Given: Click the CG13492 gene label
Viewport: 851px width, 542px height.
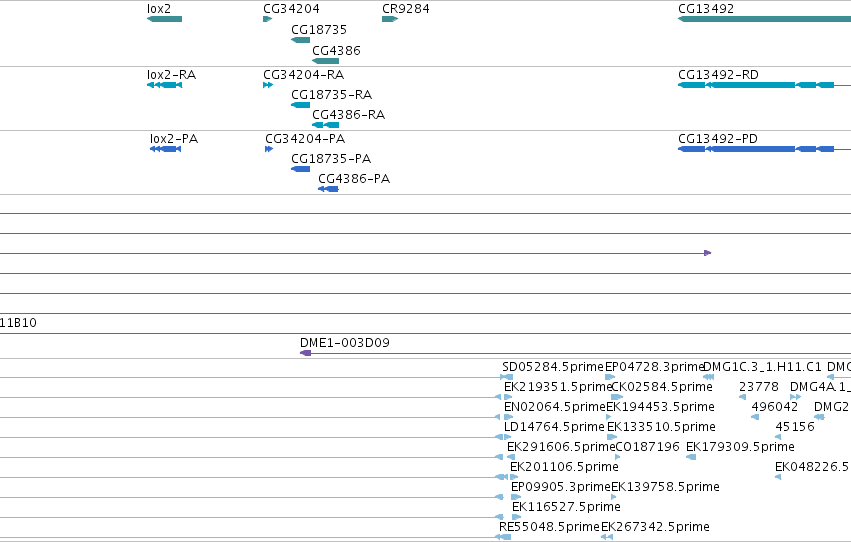Looking at the screenshot, I should pyautogui.click(x=706, y=9).
